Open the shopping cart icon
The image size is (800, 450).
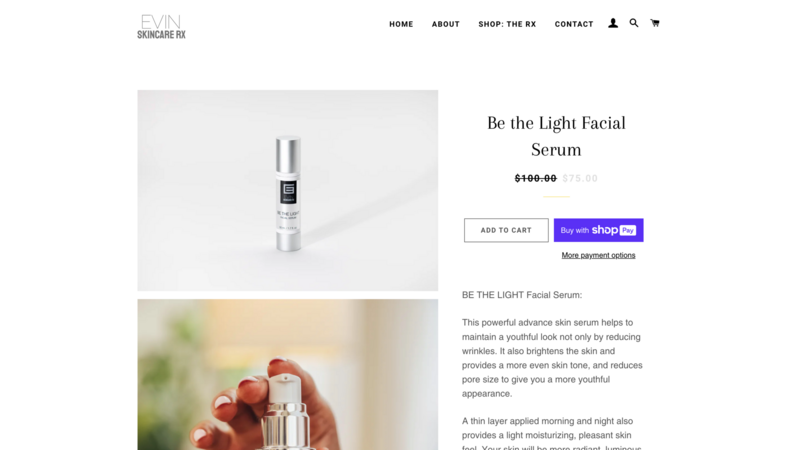[x=655, y=23]
